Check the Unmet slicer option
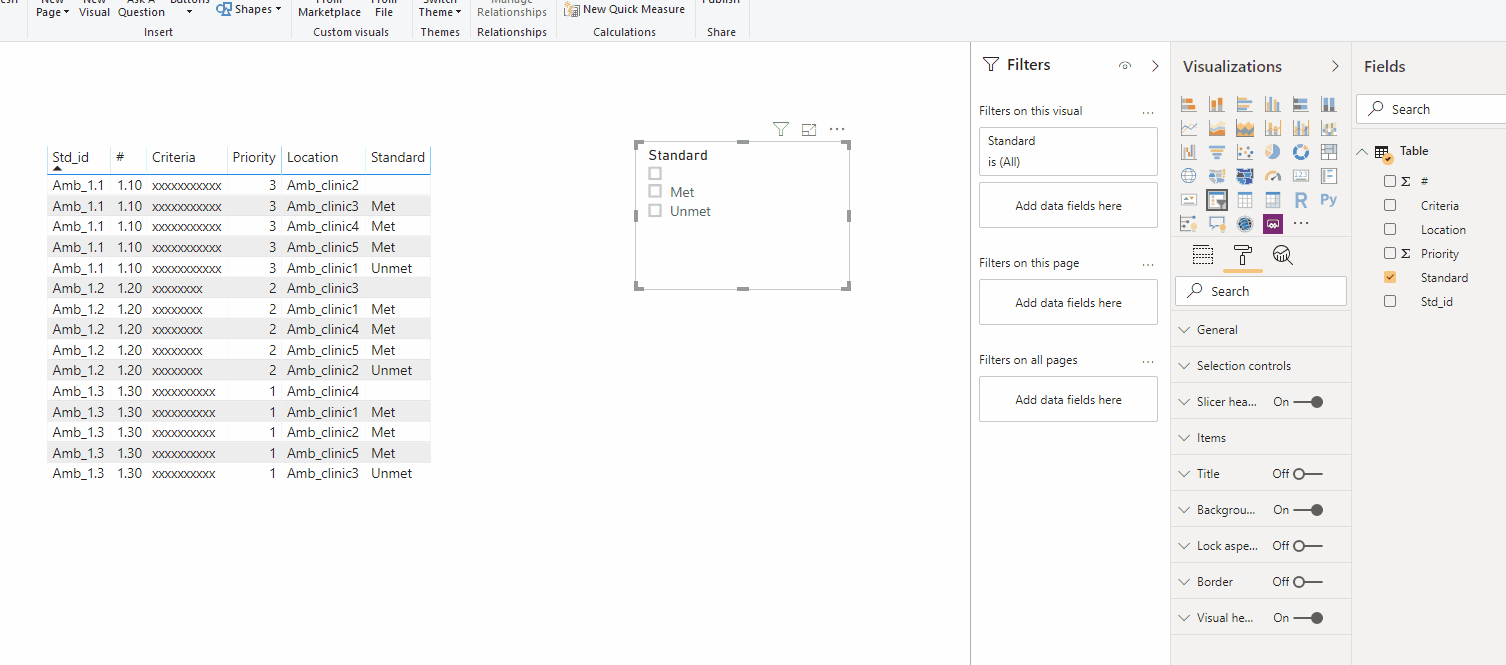Viewport: 1506px width, 665px height. [x=655, y=210]
